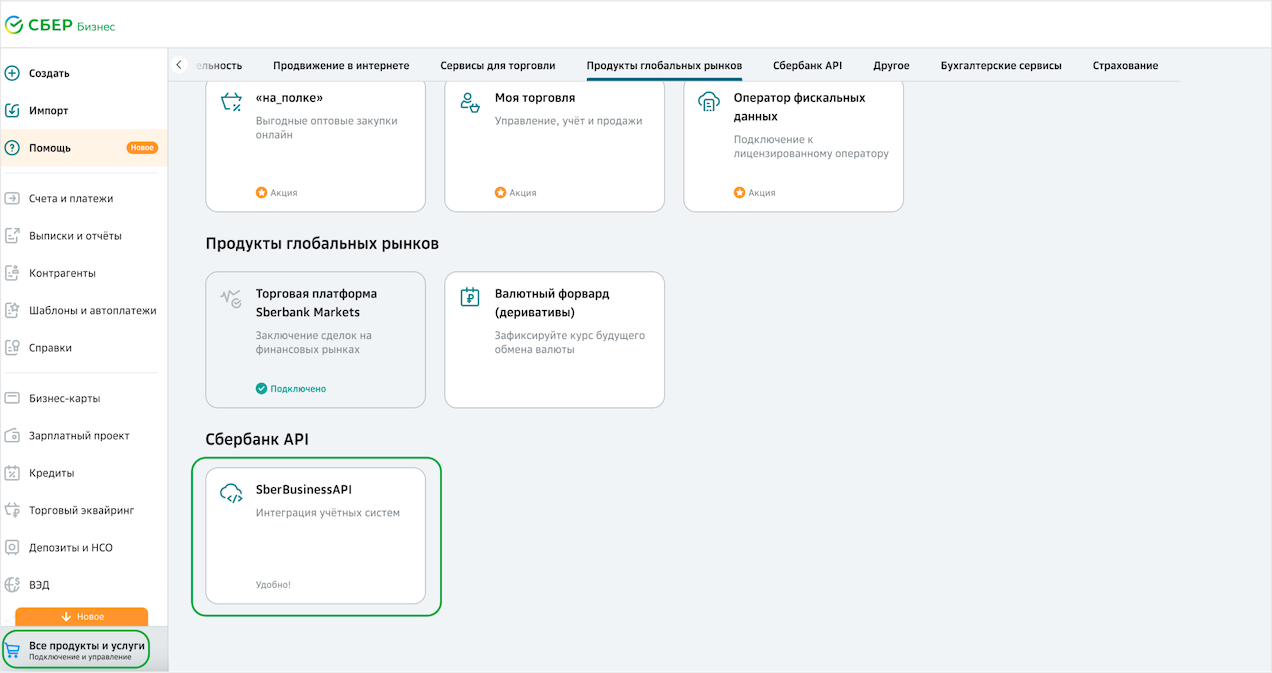Click the Интеграция учётных систем description
The height and width of the screenshot is (673, 1272).
[328, 513]
